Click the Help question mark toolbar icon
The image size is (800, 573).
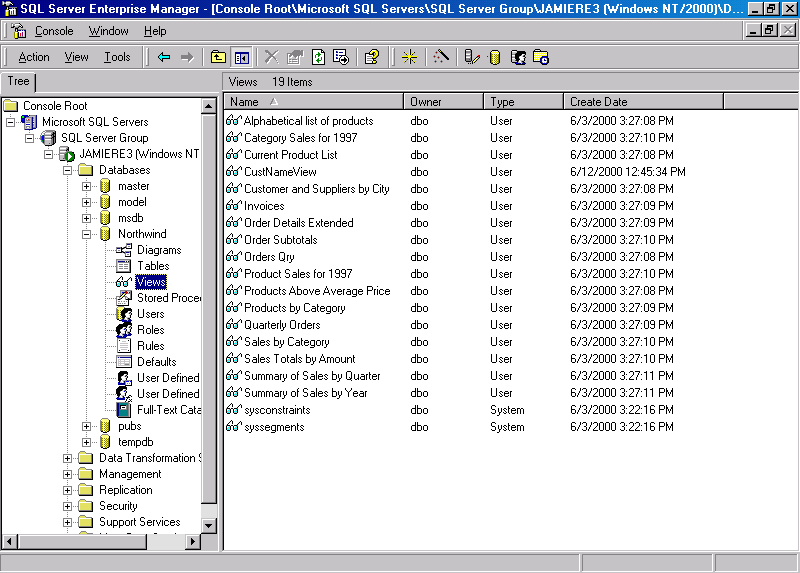[372, 57]
